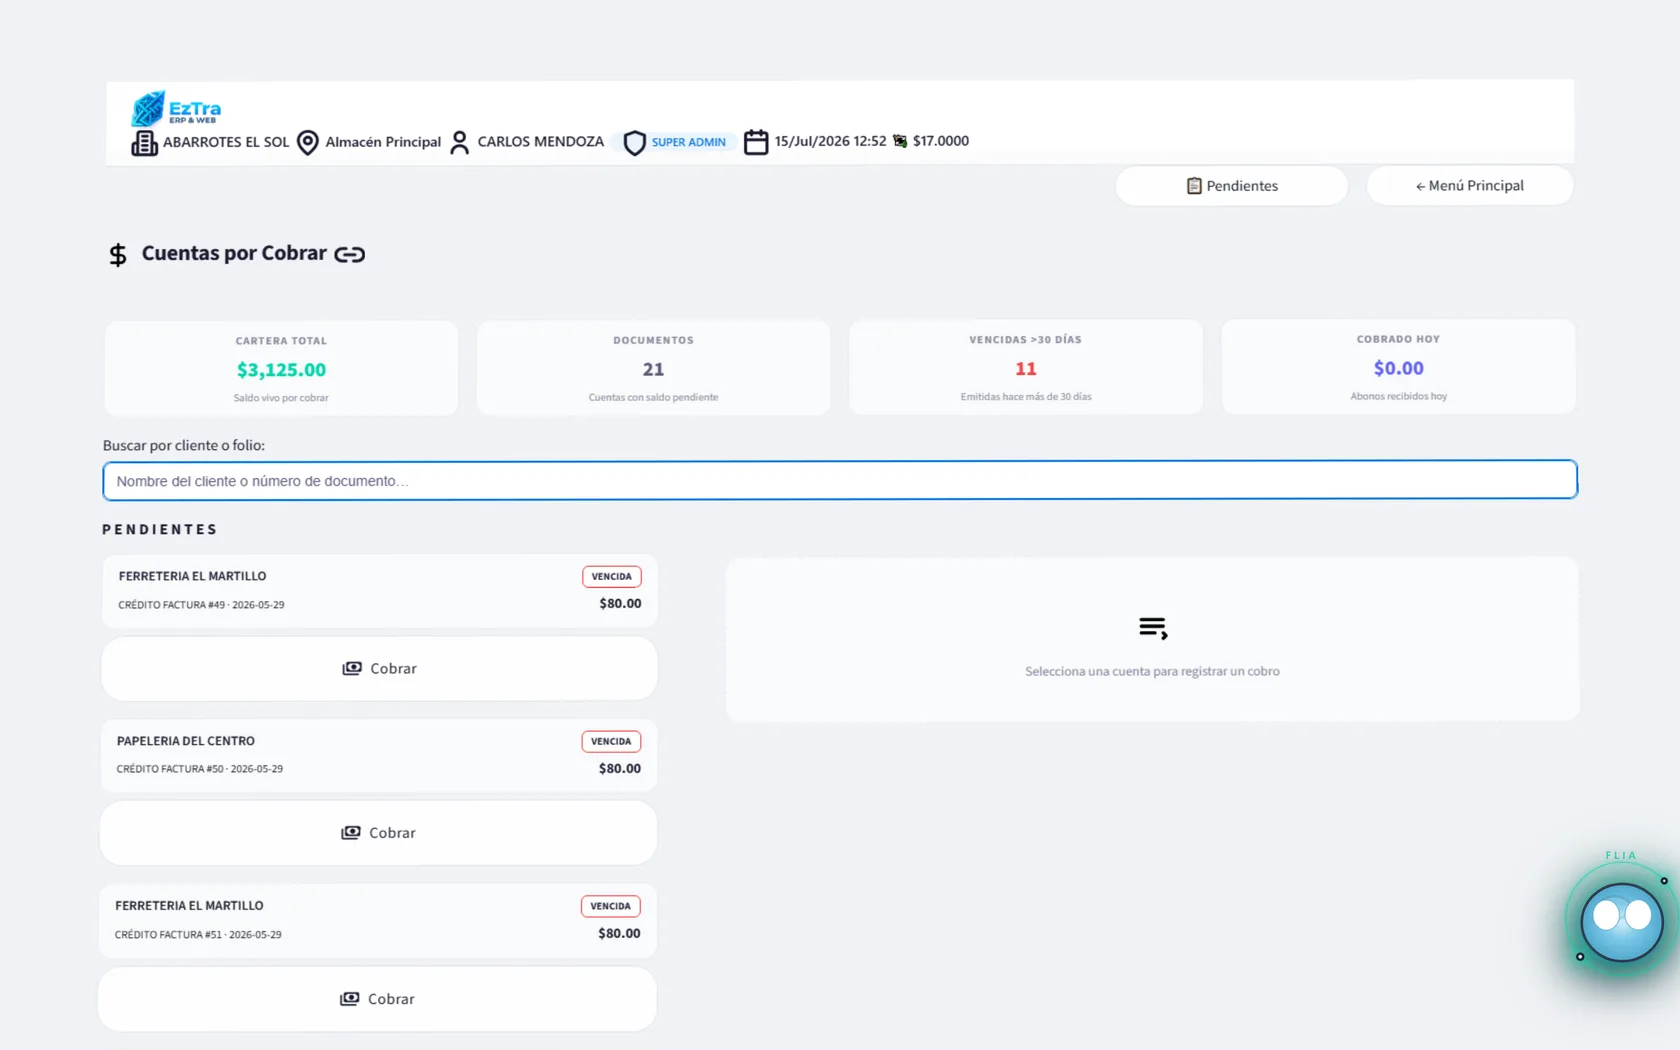Click the exchange rate money icon
Screen dimensions: 1680x1050
pyautogui.click(x=900, y=141)
